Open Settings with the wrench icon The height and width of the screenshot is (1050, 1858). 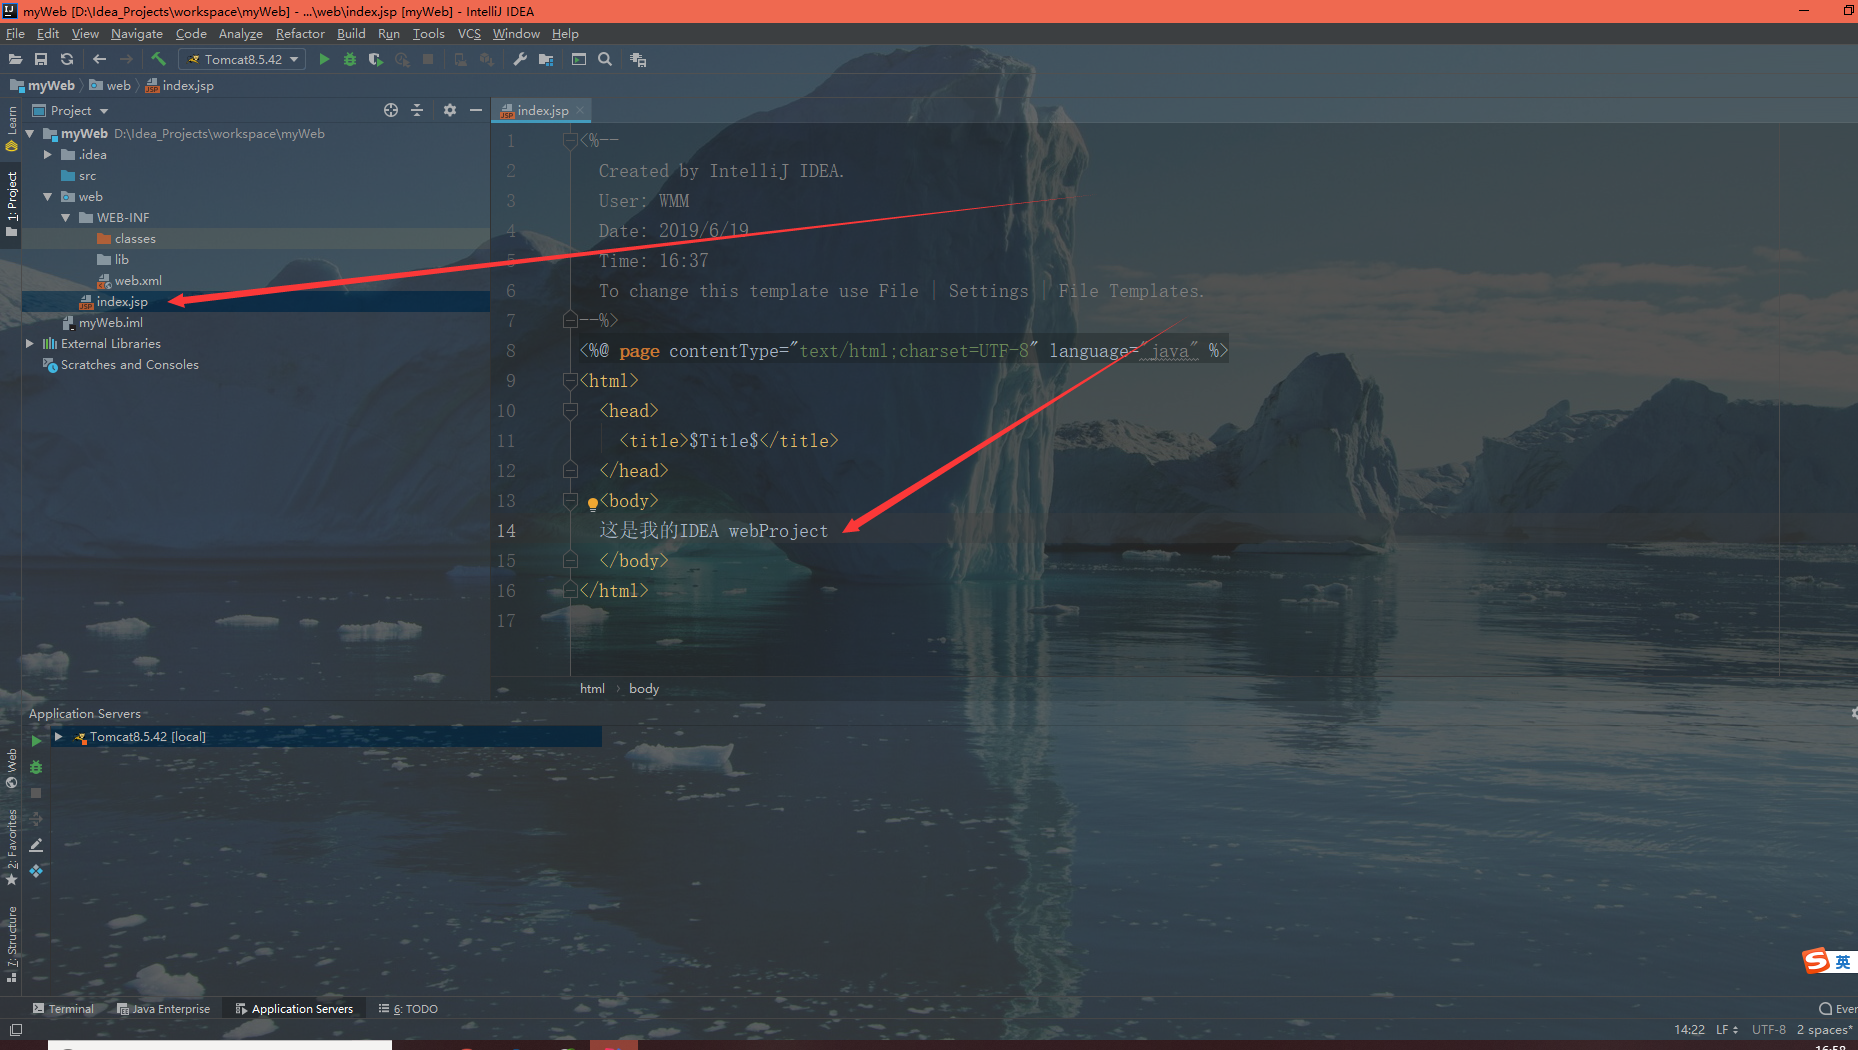click(x=519, y=59)
